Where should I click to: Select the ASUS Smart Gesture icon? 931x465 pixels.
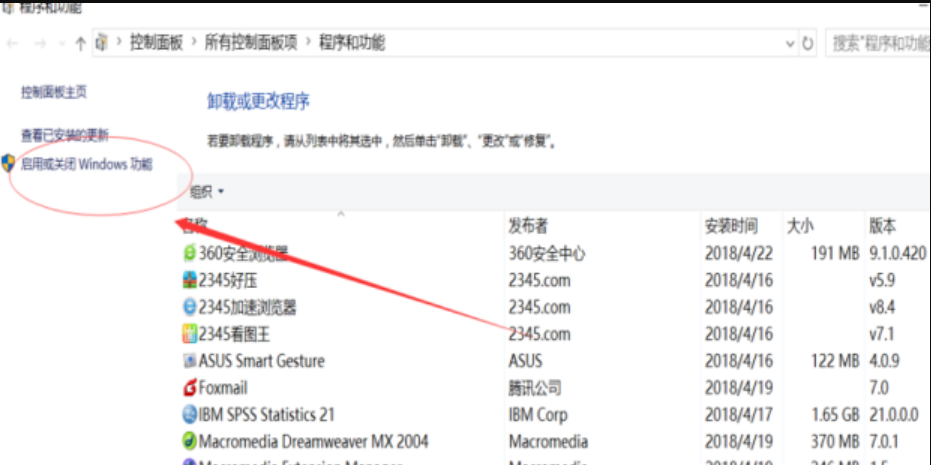pos(189,361)
